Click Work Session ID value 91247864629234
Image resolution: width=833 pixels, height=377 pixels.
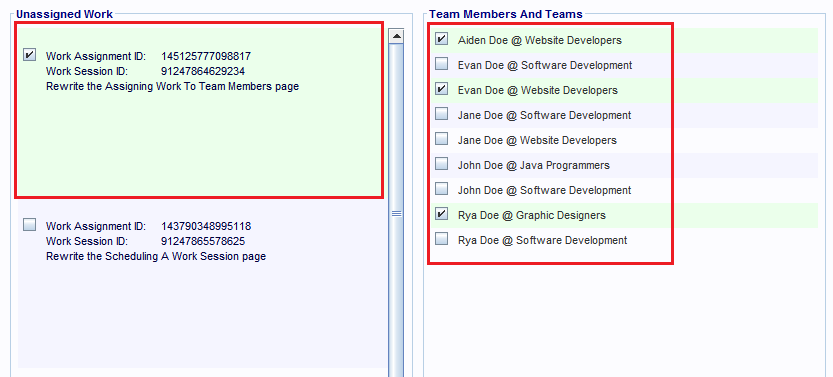pyautogui.click(x=203, y=71)
